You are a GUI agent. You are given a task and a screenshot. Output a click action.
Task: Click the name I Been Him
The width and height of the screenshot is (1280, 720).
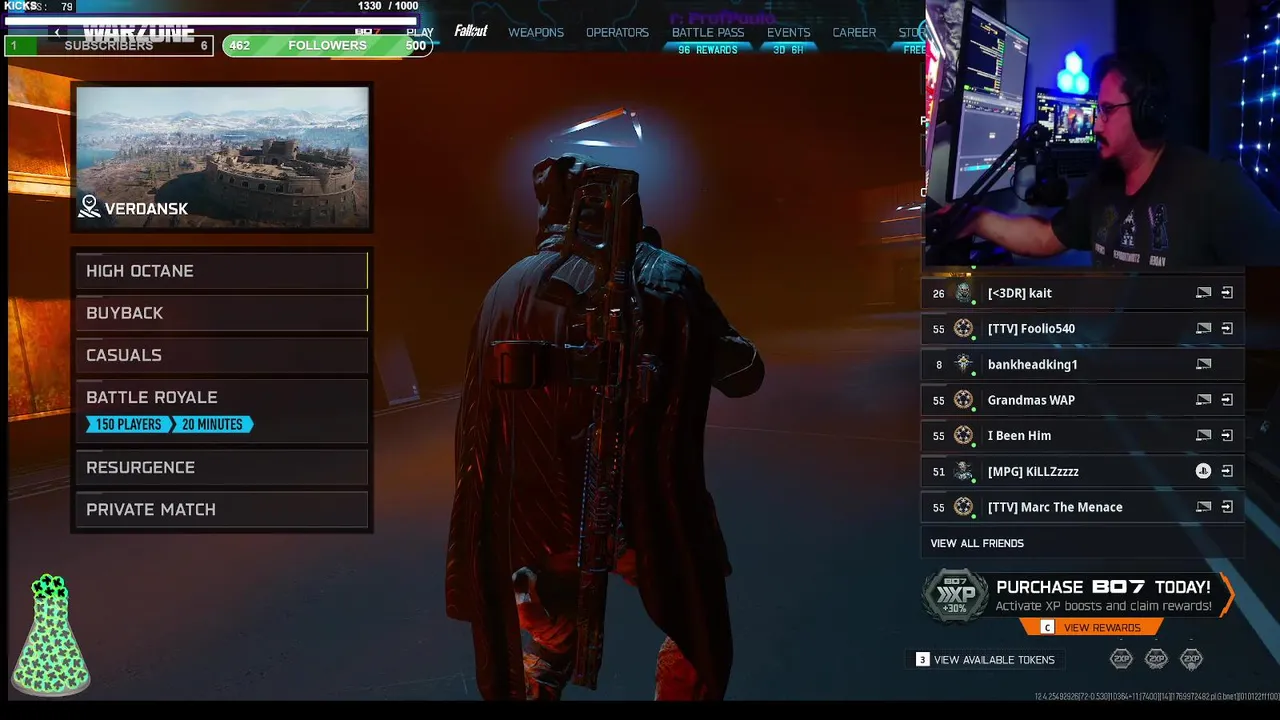[1019, 436]
